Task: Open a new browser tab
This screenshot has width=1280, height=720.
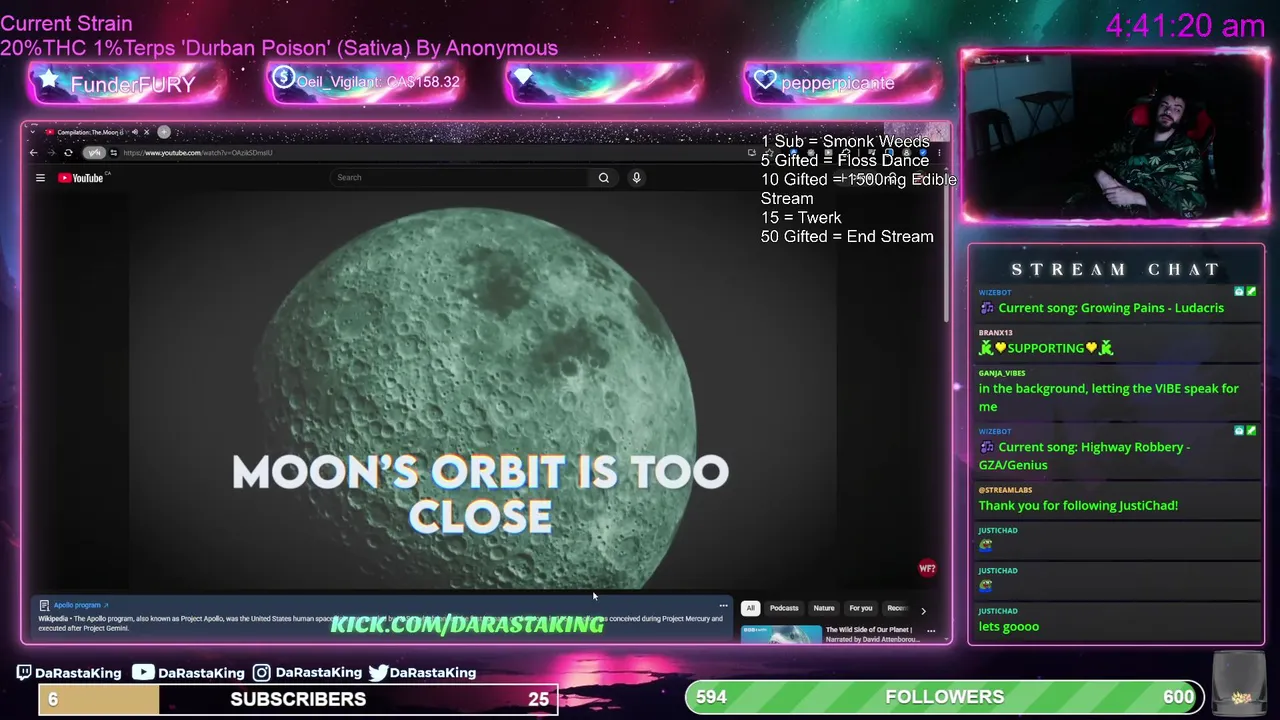Action: (164, 132)
